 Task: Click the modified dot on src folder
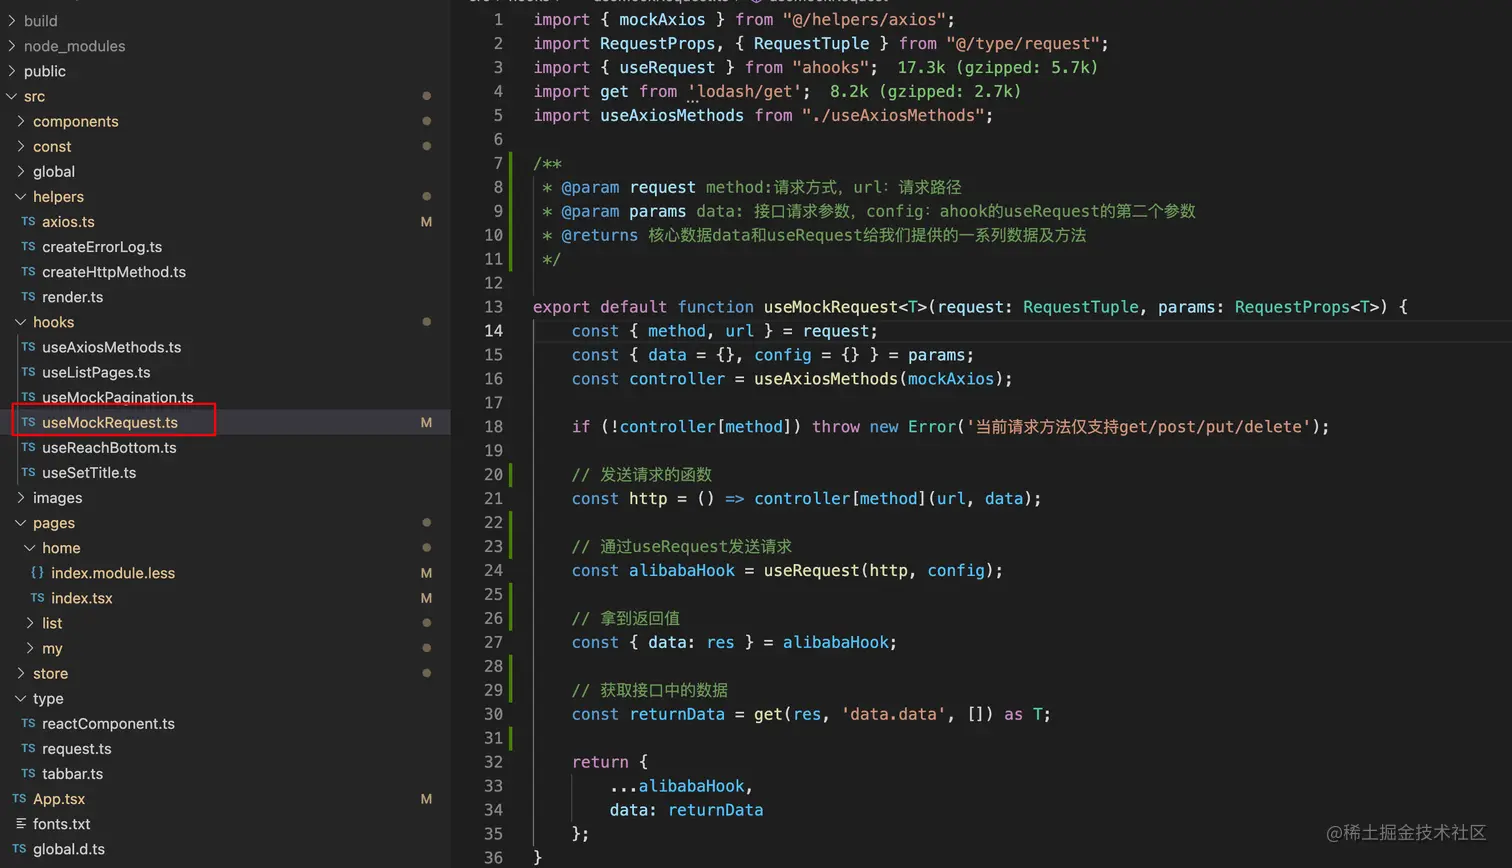426,96
